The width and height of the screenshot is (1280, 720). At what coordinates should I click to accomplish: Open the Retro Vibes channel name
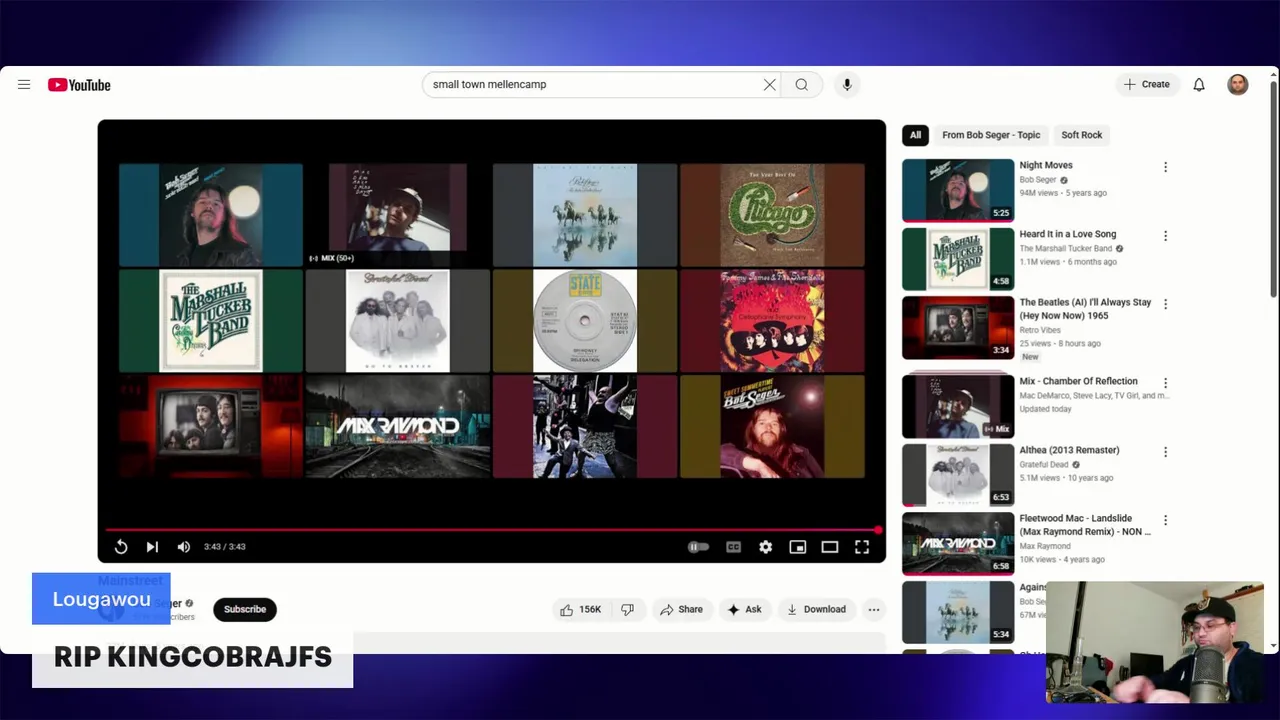(x=1042, y=329)
